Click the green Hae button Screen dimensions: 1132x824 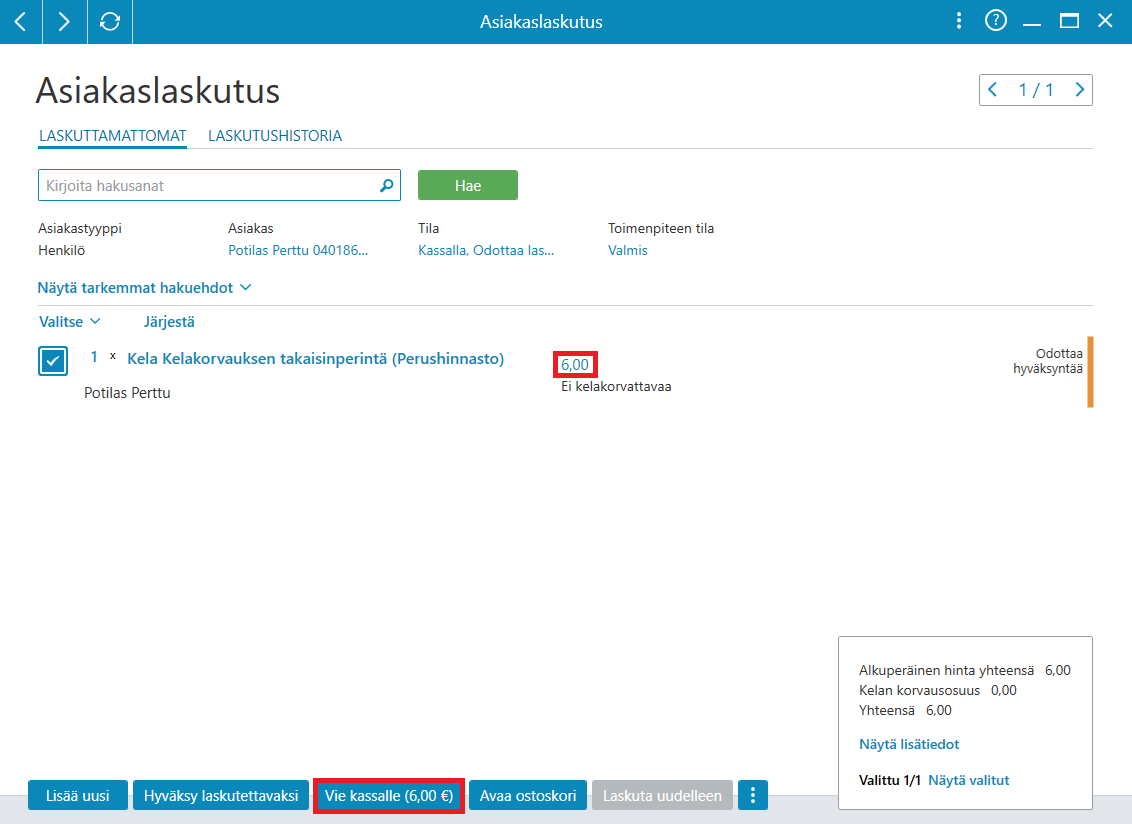pyautogui.click(x=468, y=186)
